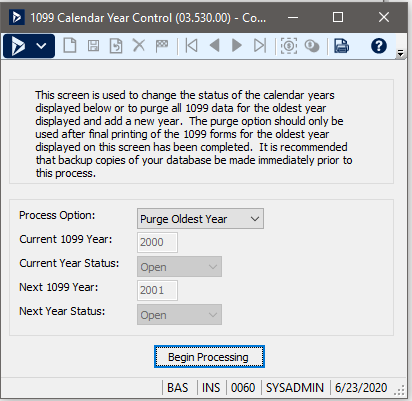Open Next Year Status dropdown
Image resolution: width=412 pixels, height=401 pixels.
(179, 315)
